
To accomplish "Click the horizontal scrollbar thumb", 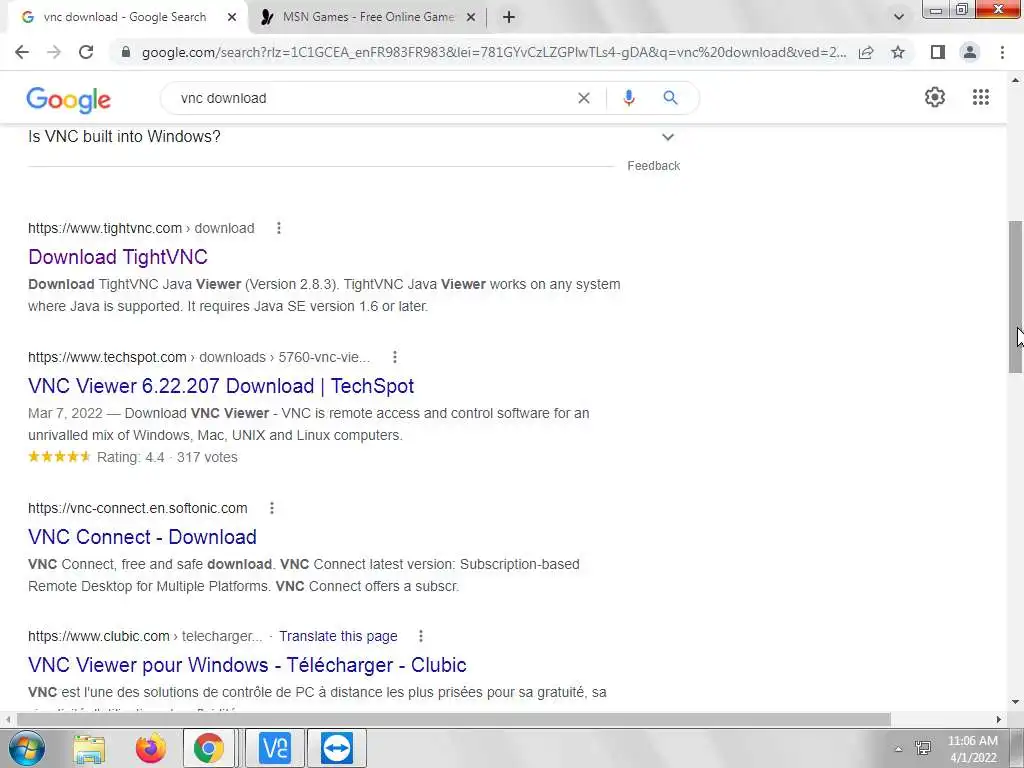I will coord(453,719).
